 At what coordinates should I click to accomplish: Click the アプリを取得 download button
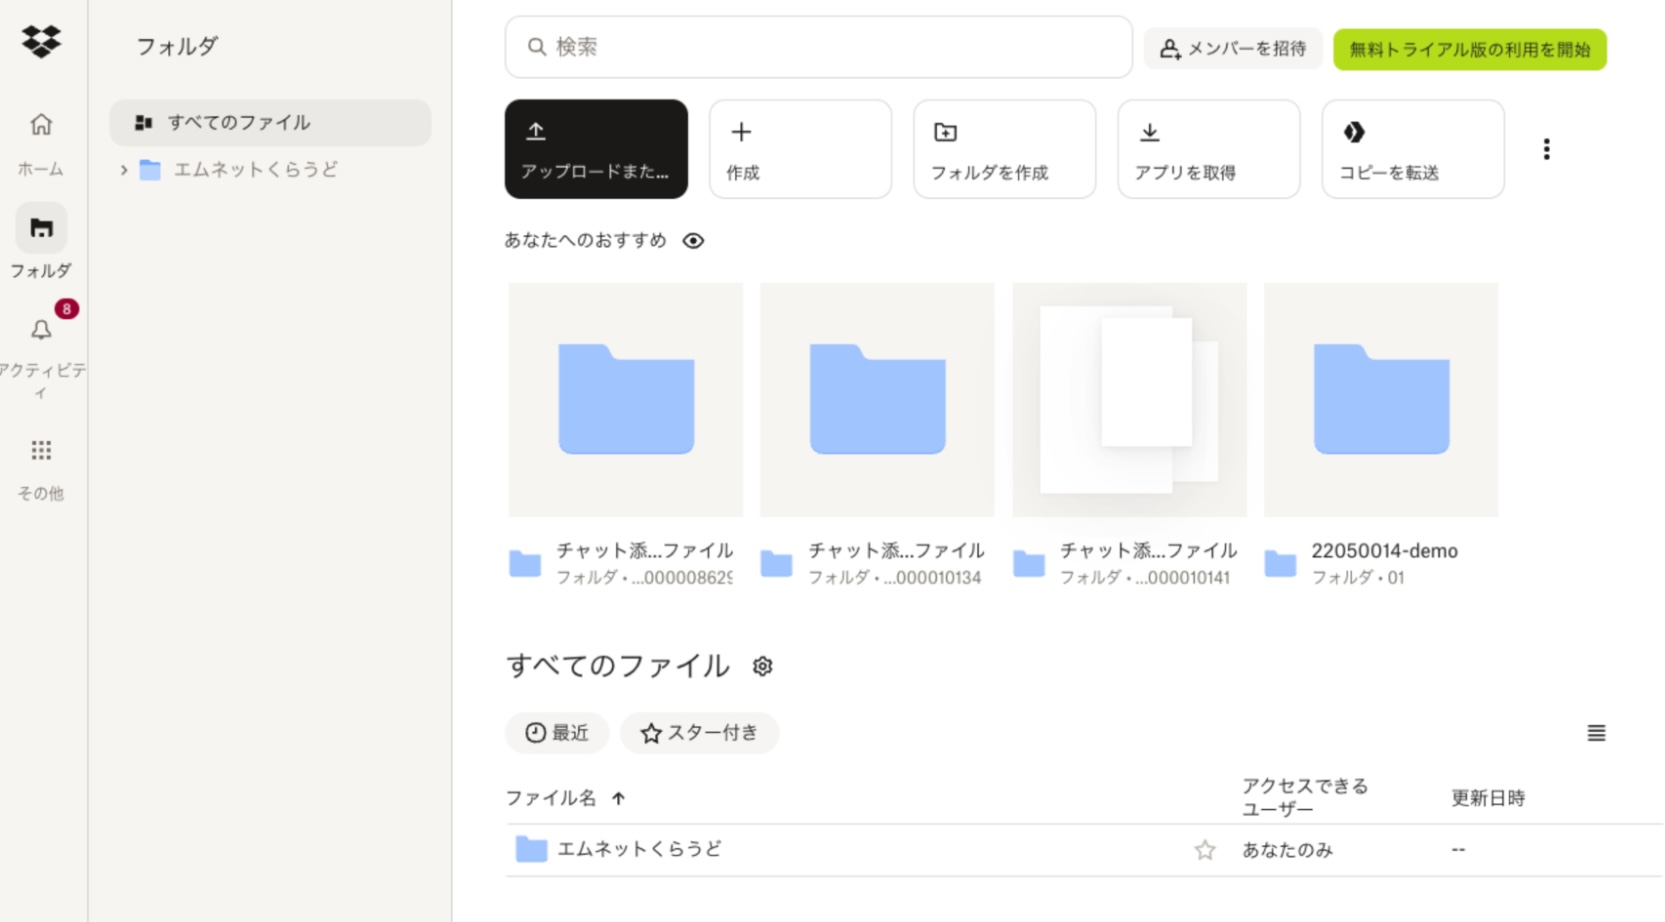click(1208, 149)
